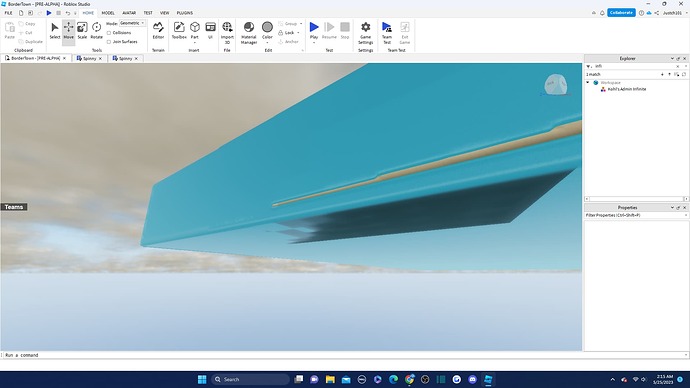Switch to the VIEW ribbon tab

tap(165, 13)
